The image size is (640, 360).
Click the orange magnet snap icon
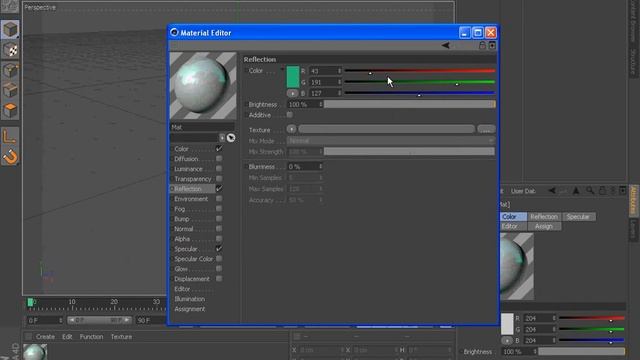10,157
